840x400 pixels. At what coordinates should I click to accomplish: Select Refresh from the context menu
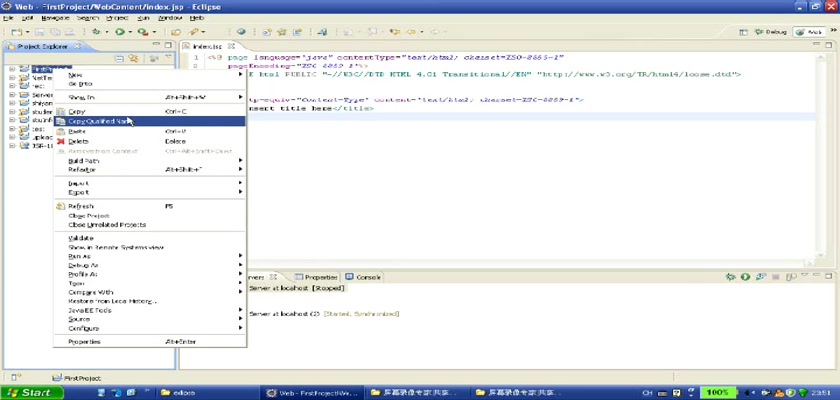coord(80,206)
